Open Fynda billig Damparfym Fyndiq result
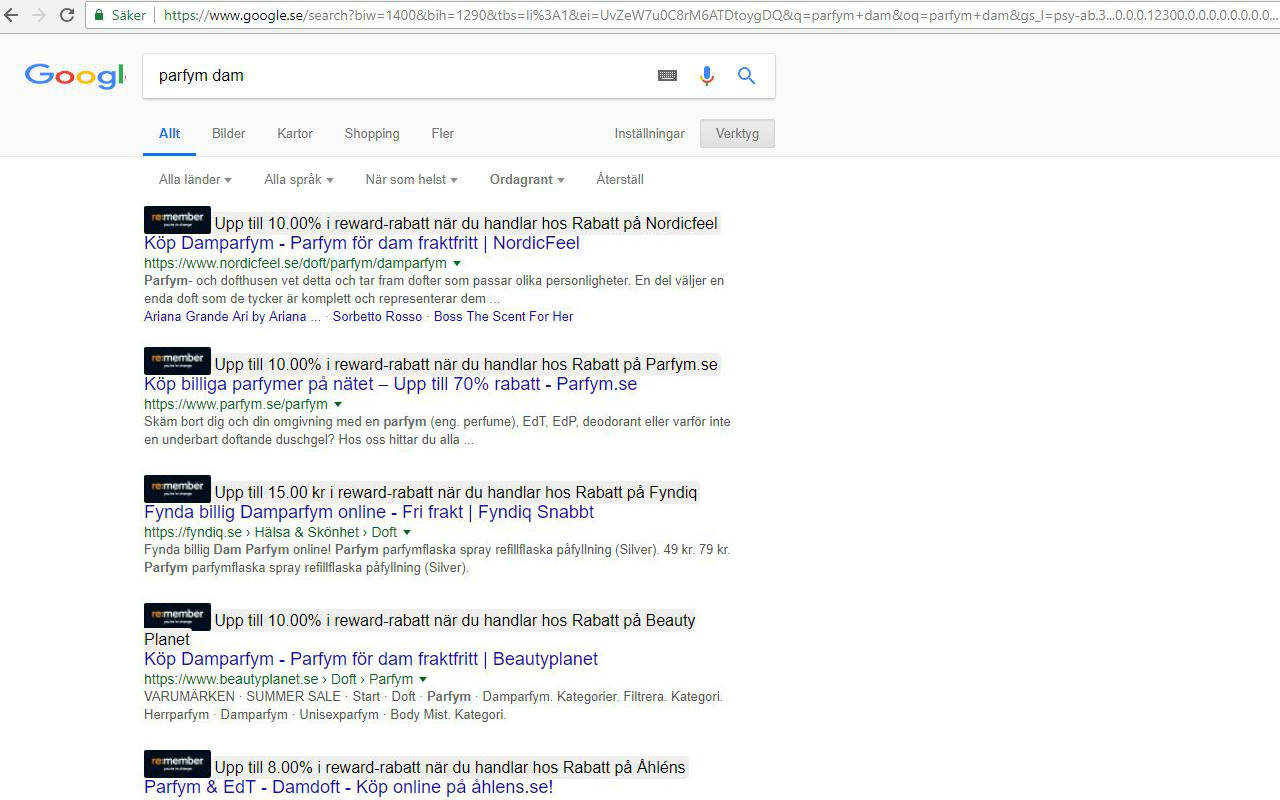This screenshot has width=1280, height=800. coord(369,512)
